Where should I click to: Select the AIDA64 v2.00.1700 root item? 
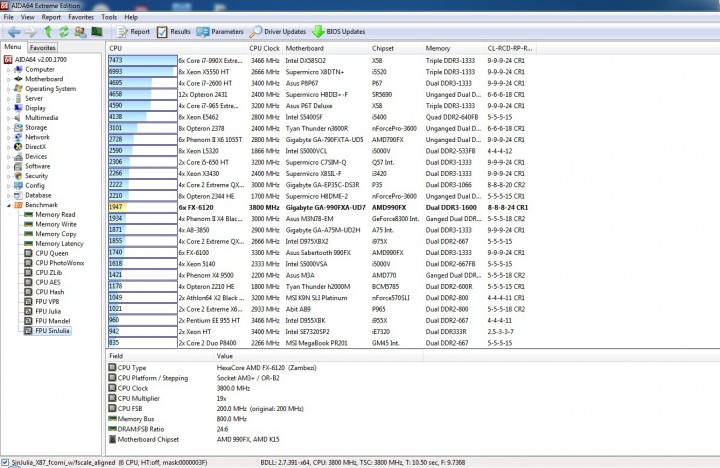pyautogui.click(x=36, y=60)
